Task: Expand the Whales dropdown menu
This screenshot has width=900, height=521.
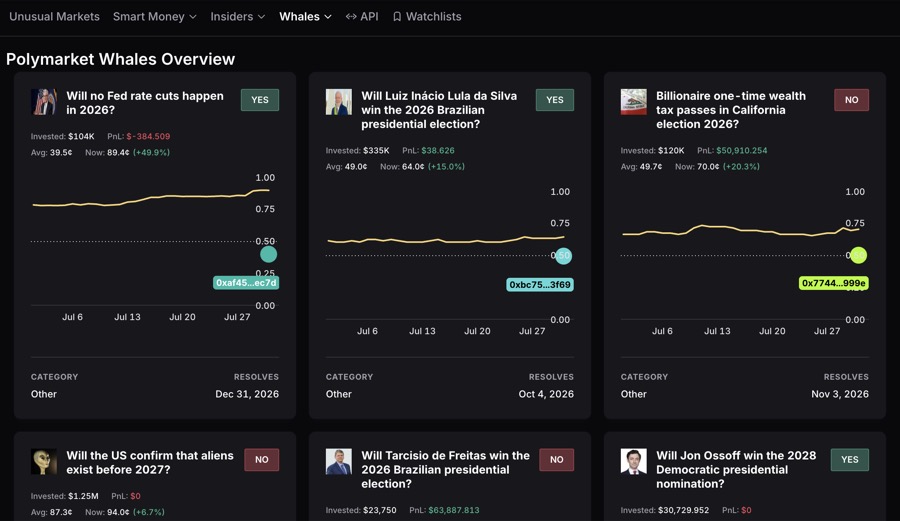Action: 305,17
